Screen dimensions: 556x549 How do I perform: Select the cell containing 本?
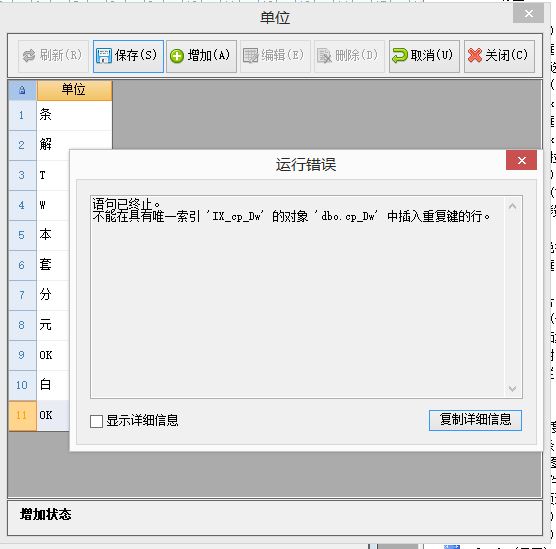pyautogui.click(x=53, y=235)
